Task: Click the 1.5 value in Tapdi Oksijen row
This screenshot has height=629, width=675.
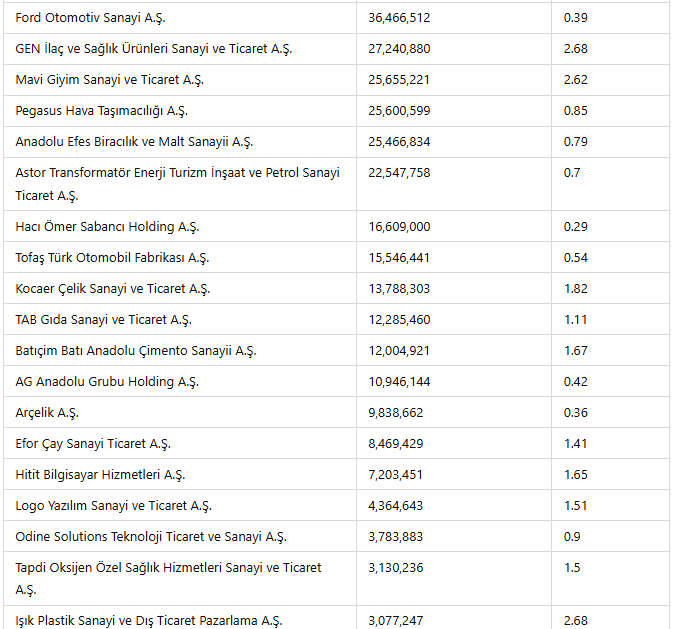Action: tap(572, 567)
